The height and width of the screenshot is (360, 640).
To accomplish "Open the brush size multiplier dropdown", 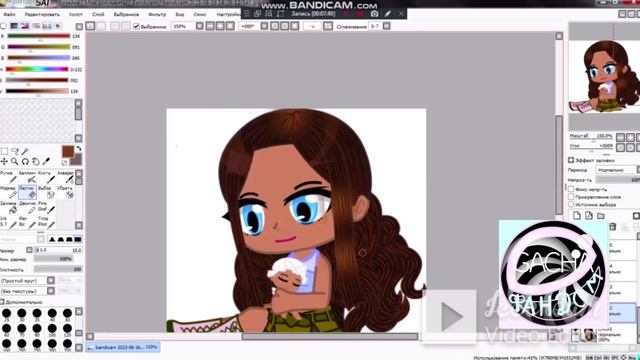I will coord(29,250).
